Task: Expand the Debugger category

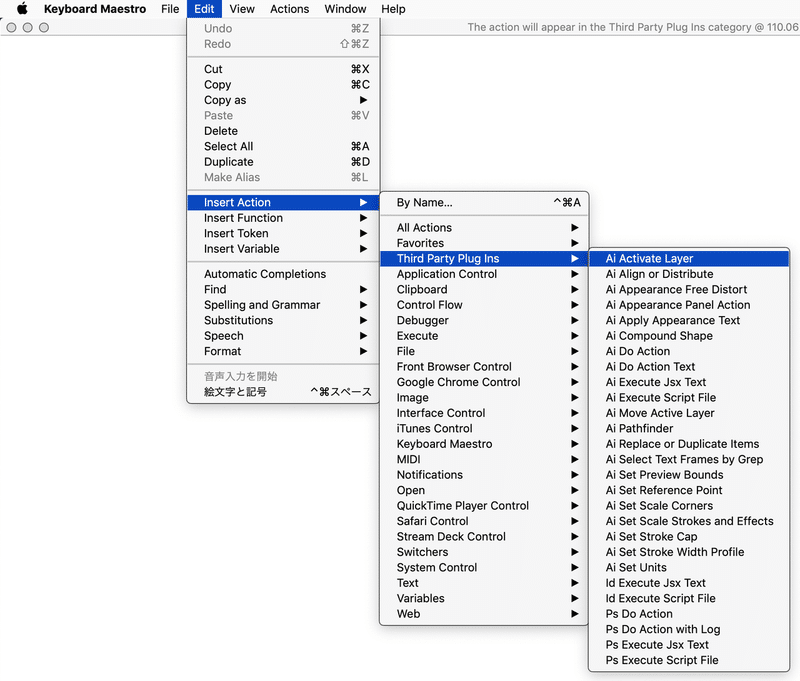Action: click(x=484, y=320)
